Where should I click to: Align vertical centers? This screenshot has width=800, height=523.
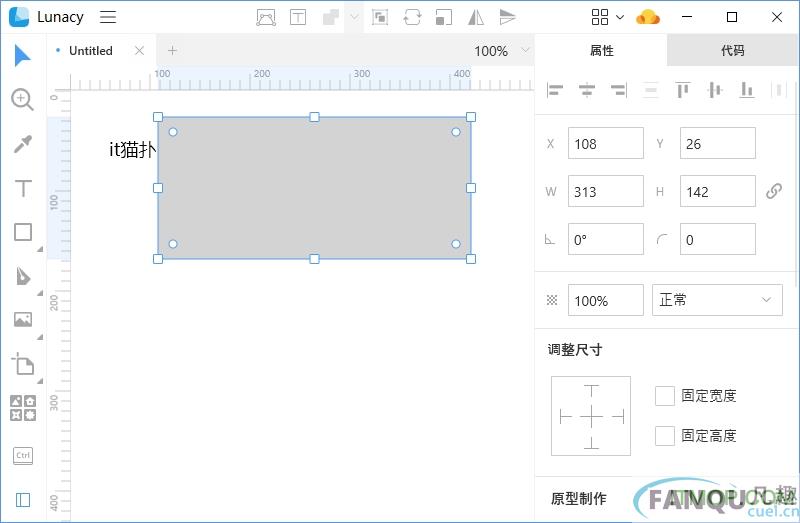(715, 90)
